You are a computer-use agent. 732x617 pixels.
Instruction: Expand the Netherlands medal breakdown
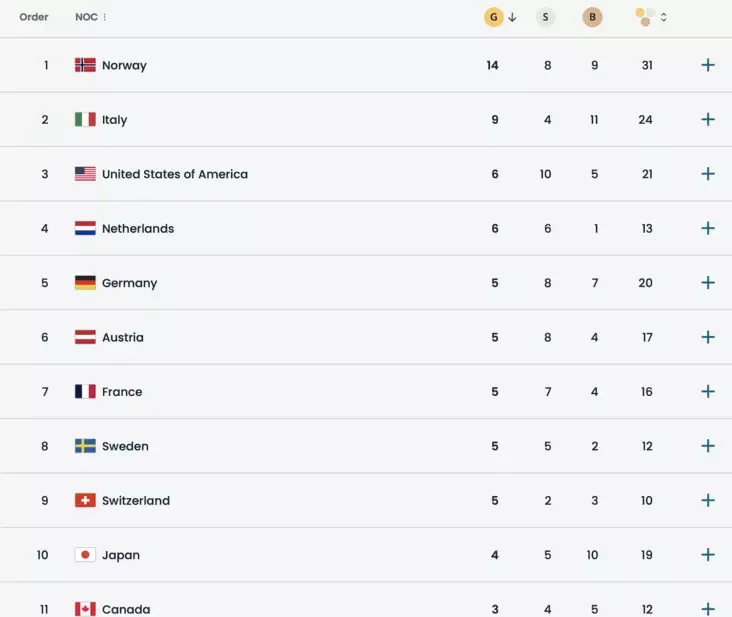tap(708, 229)
